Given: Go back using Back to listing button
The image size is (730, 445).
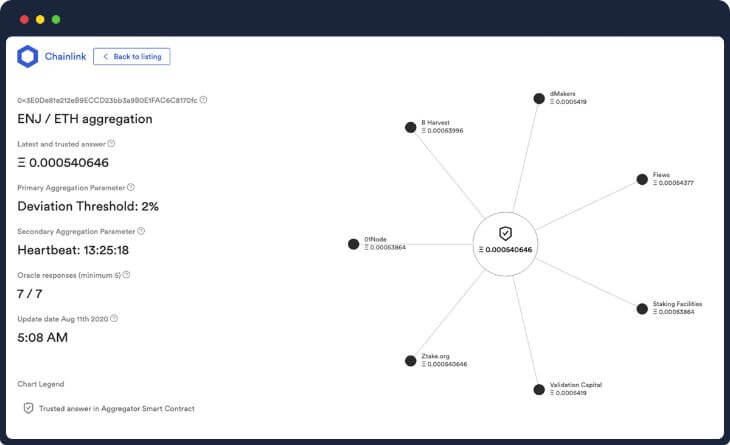Looking at the screenshot, I should point(132,56).
